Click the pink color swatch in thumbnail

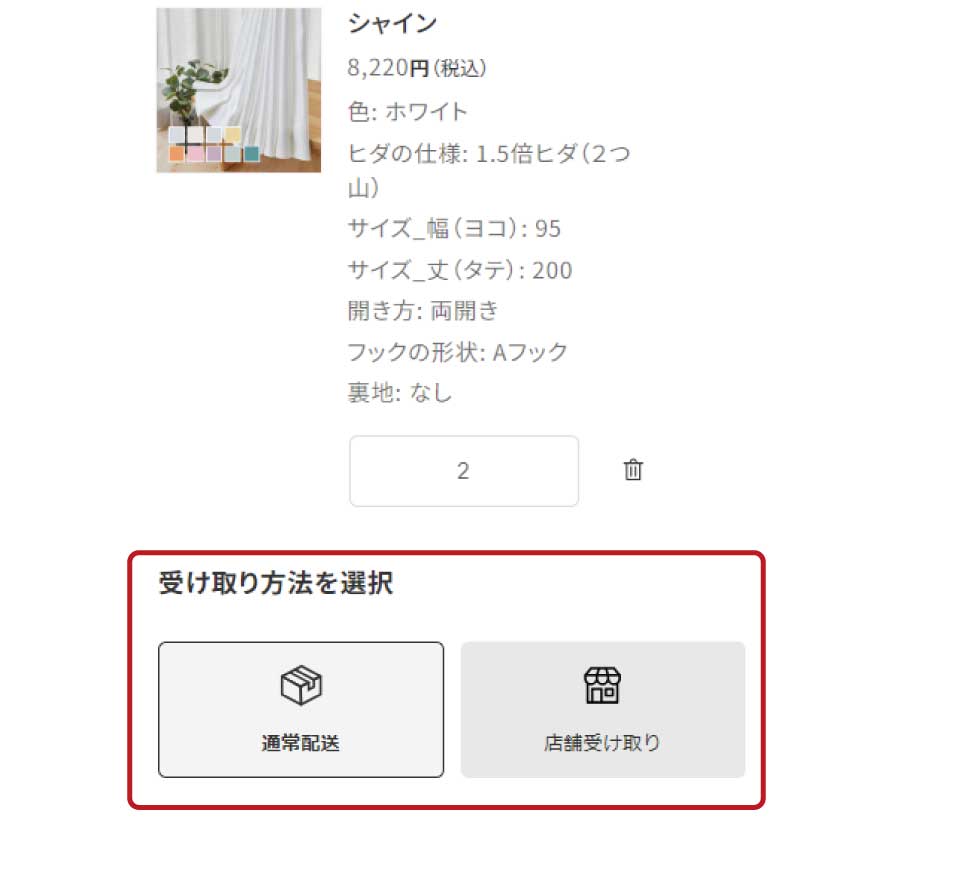[195, 154]
